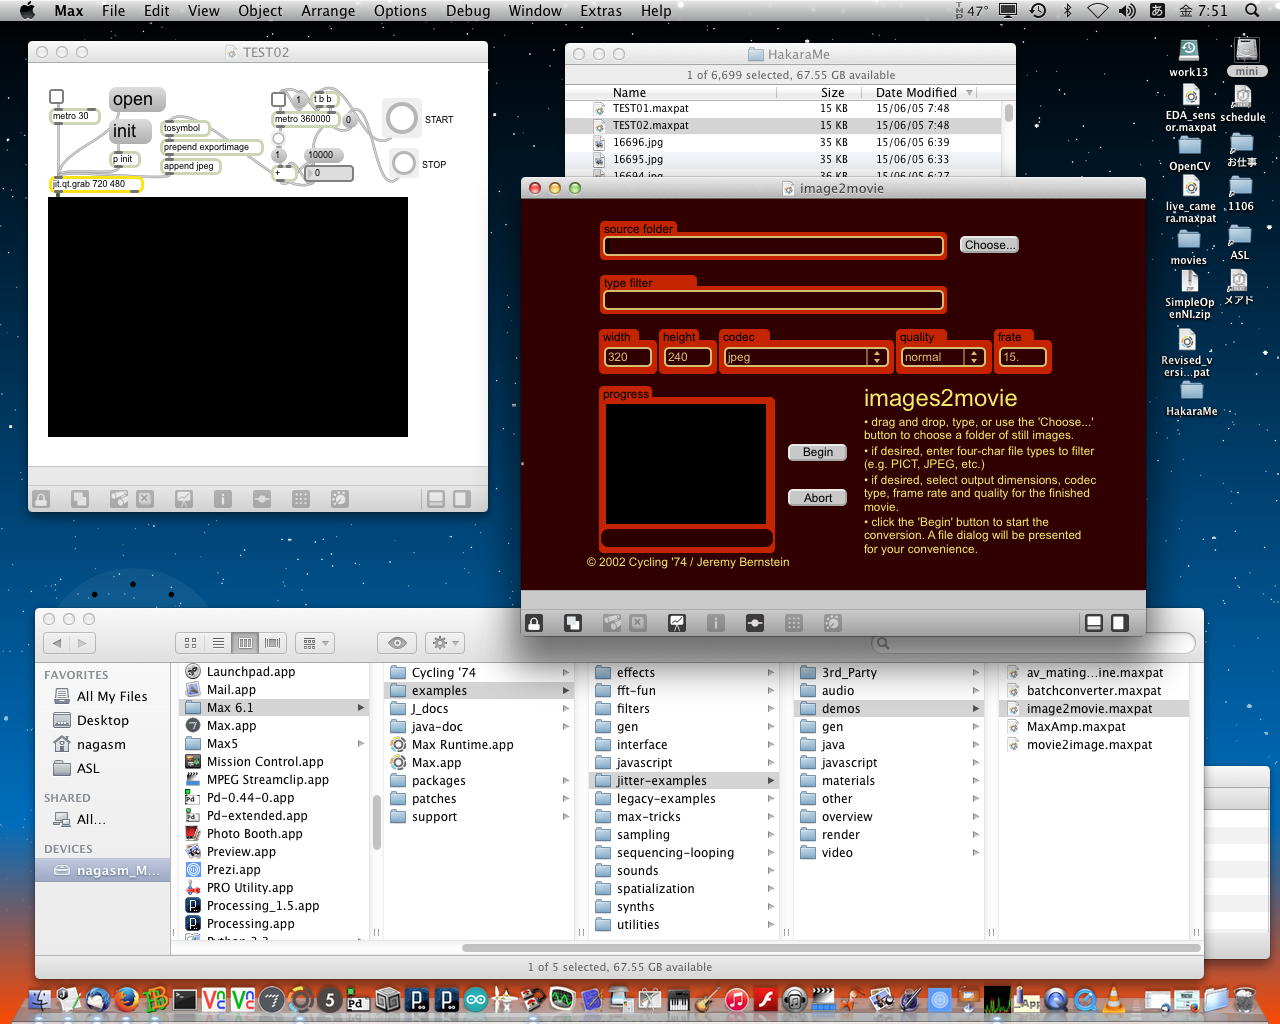Click Quick Look eye icon in Finder

[x=397, y=643]
